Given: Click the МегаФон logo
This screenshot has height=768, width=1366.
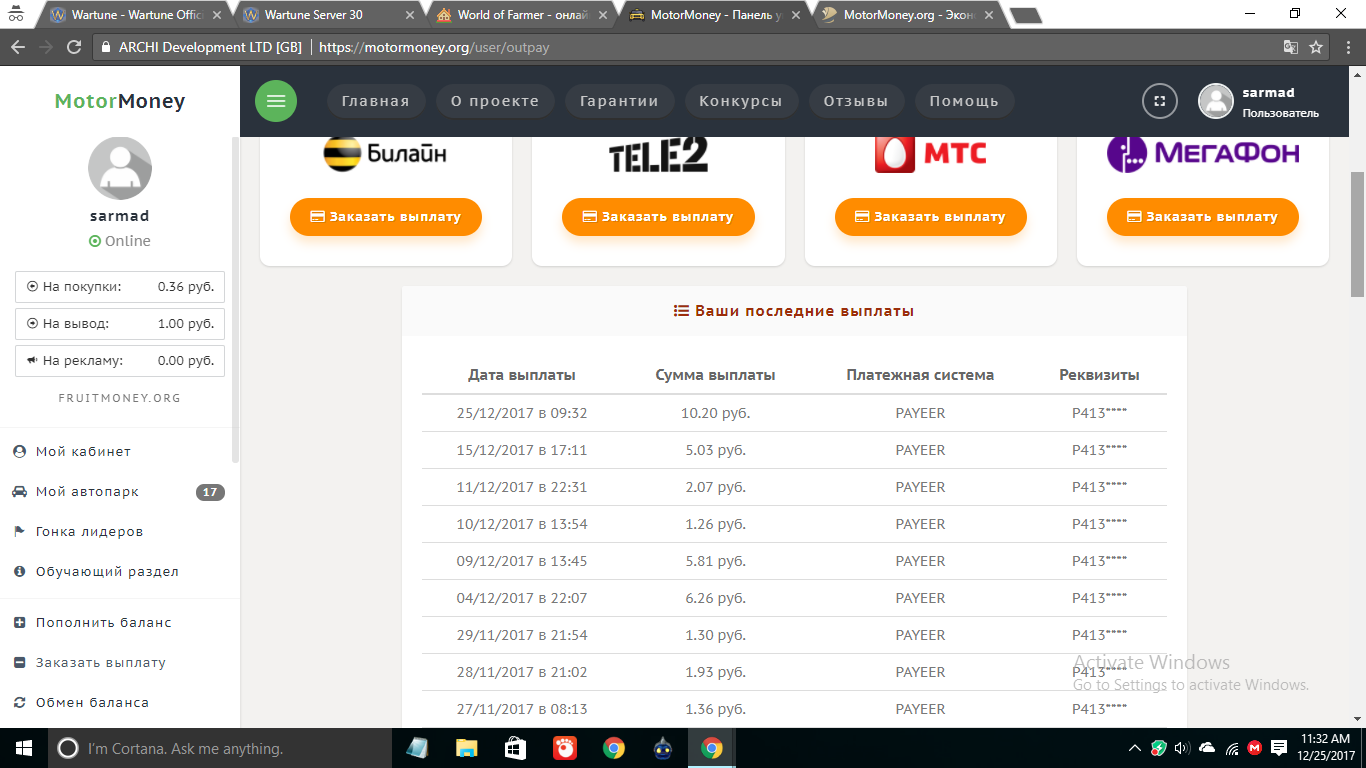Looking at the screenshot, I should [1203, 153].
